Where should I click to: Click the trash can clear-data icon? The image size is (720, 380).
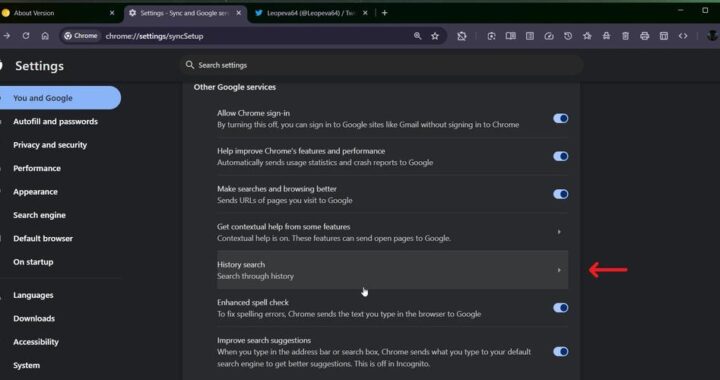point(625,36)
